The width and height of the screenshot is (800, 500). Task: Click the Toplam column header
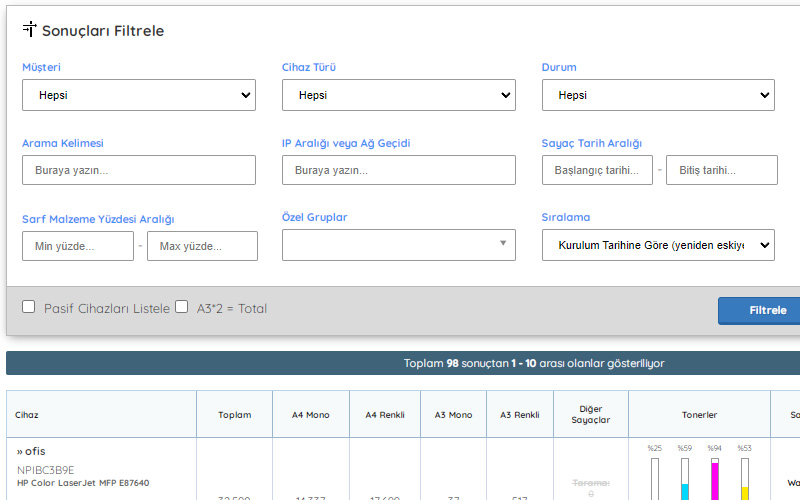pos(235,414)
